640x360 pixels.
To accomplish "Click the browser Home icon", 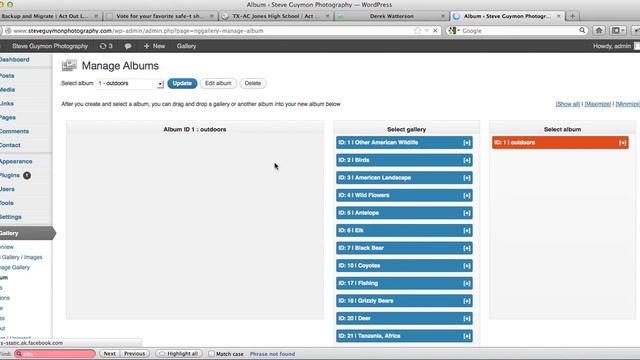I will tap(599, 30).
